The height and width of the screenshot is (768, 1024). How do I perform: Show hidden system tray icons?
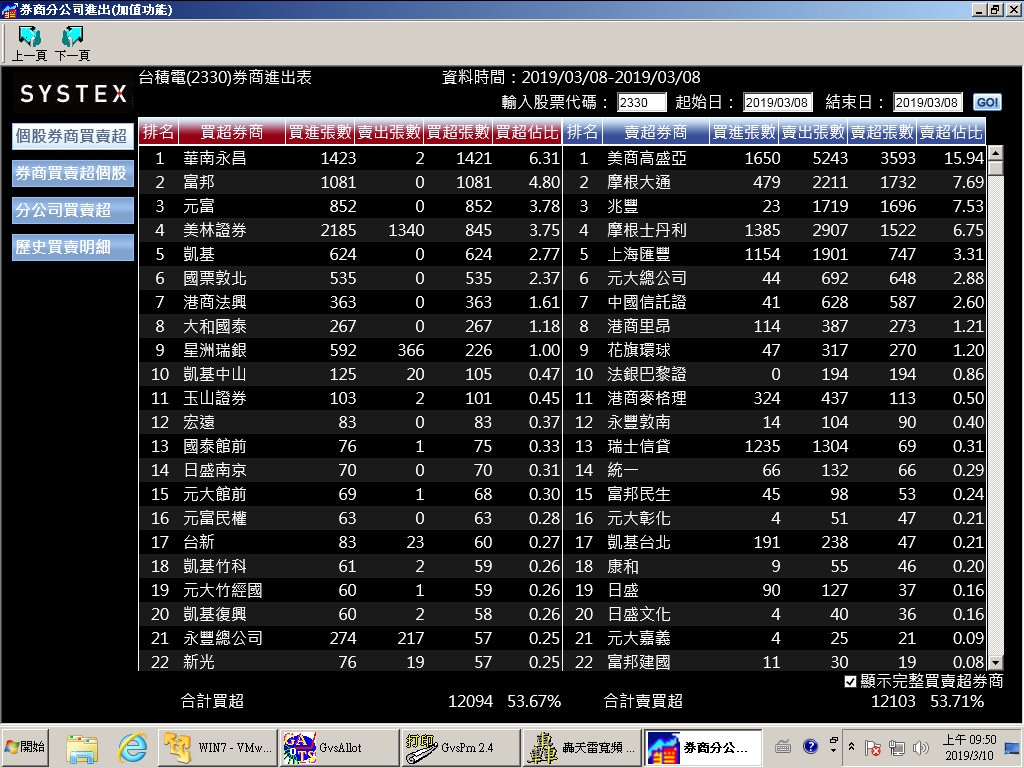851,747
